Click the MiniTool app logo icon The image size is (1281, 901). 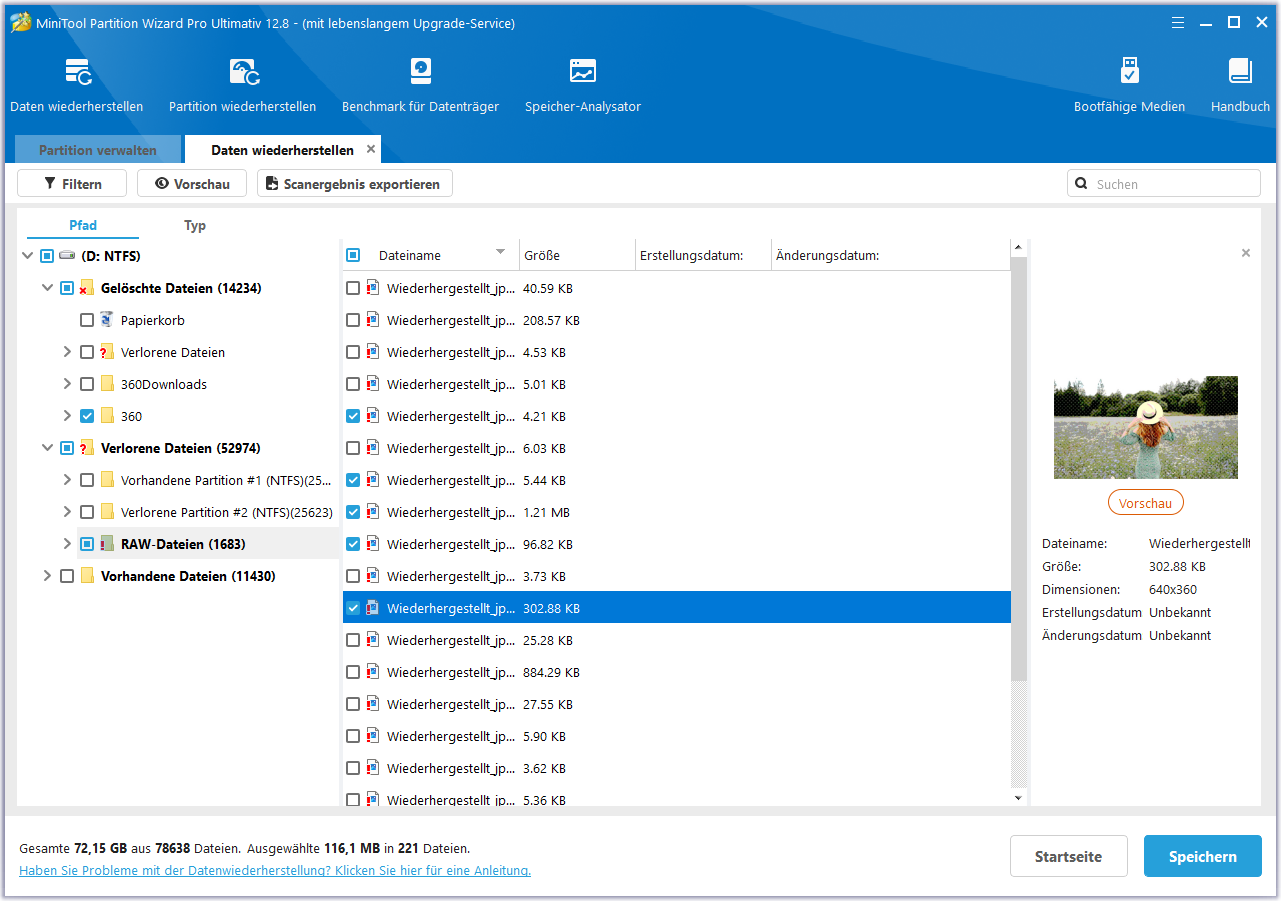click(20, 23)
